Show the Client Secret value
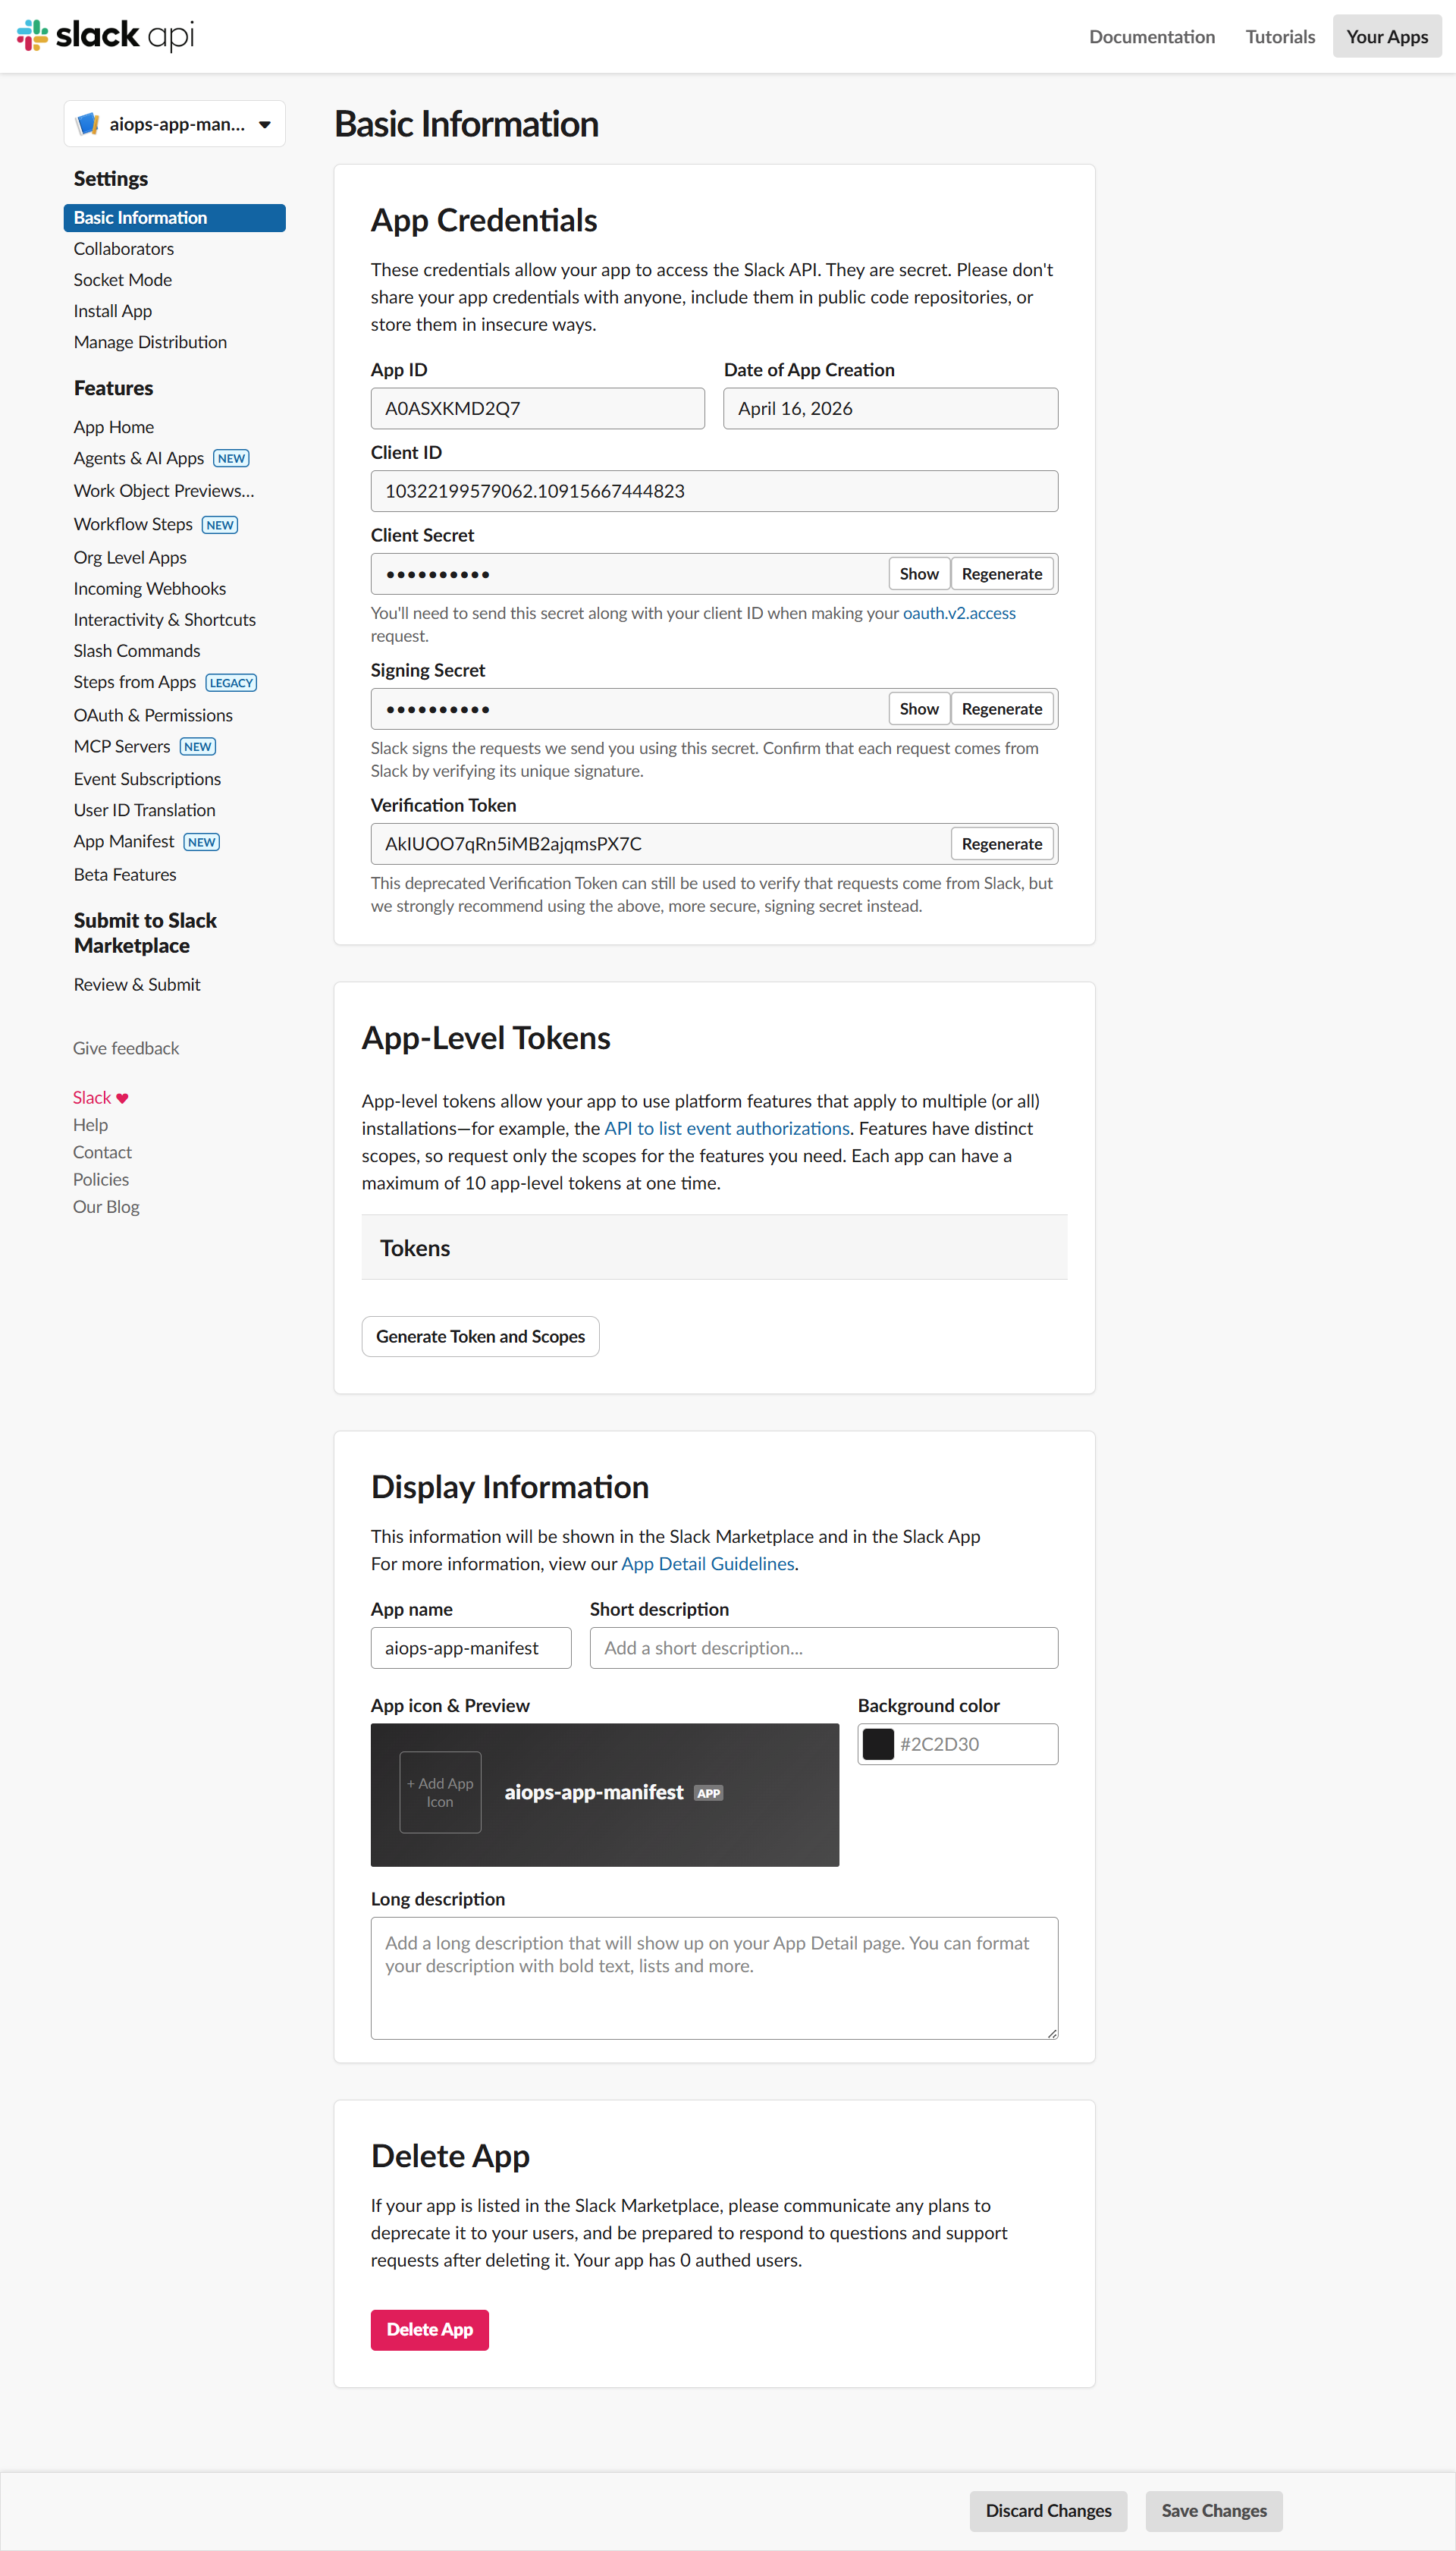Screen dimensions: 1456x2551 (919, 574)
